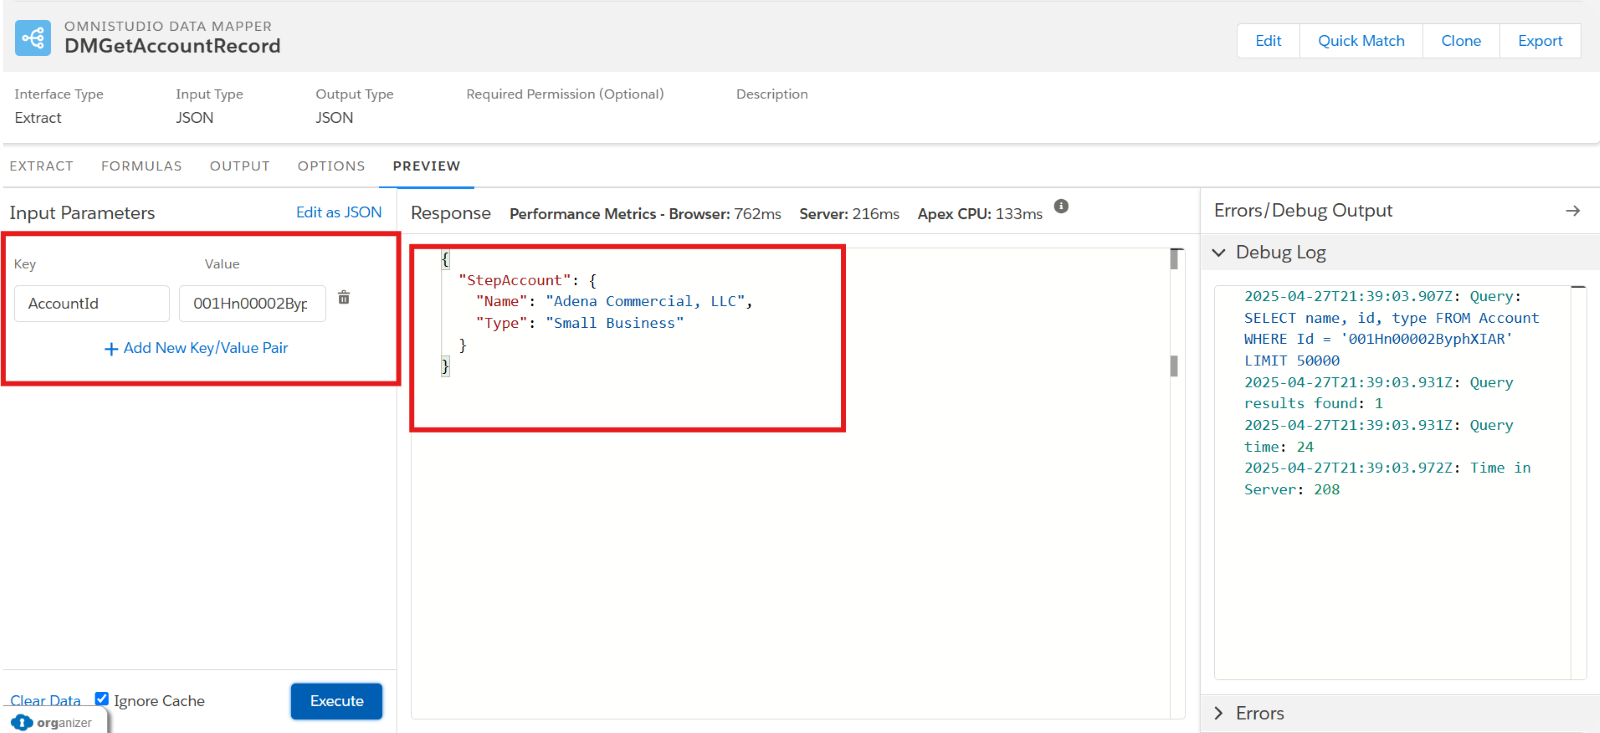Image resolution: width=1600 pixels, height=733 pixels.
Task: Select the Options tab
Action: tap(331, 166)
